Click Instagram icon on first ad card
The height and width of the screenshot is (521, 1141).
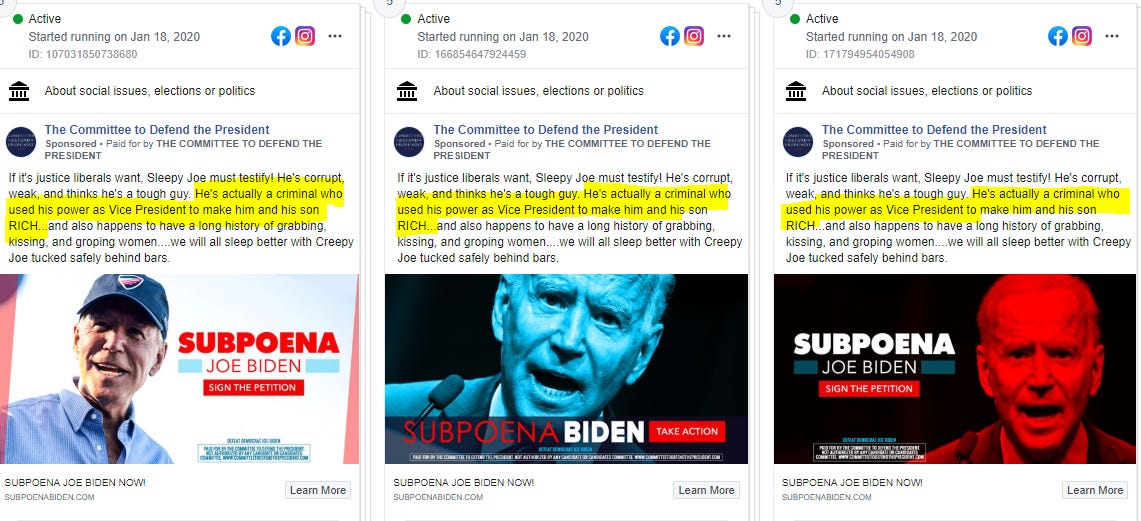(x=305, y=36)
